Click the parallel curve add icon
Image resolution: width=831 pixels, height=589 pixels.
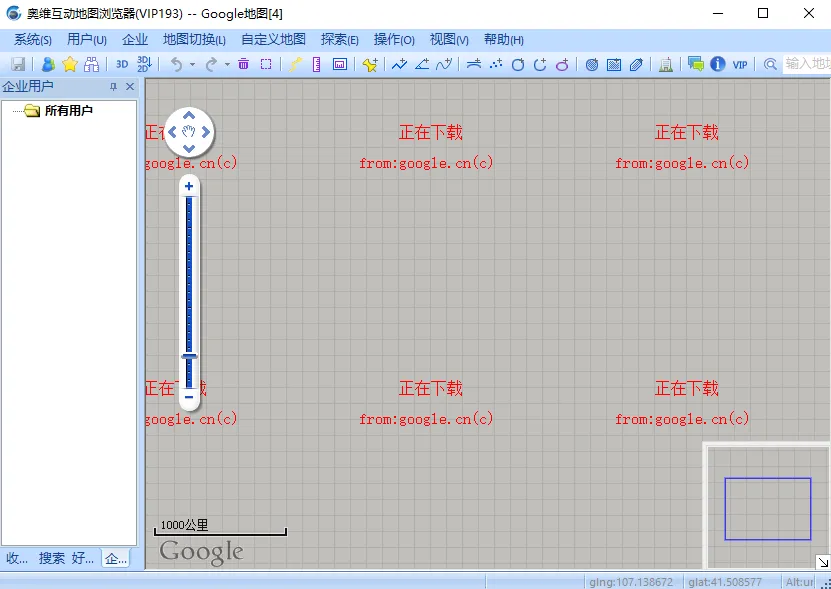[474, 64]
